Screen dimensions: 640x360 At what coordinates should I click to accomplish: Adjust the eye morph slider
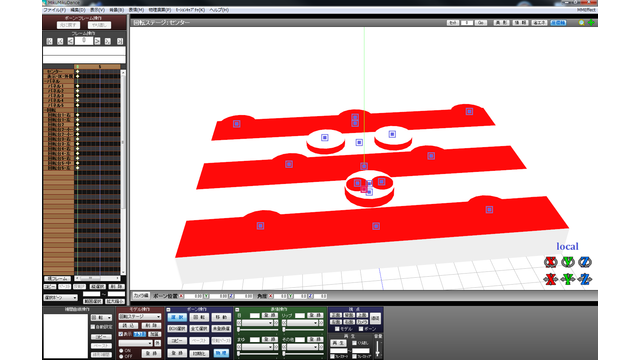tap(258, 329)
